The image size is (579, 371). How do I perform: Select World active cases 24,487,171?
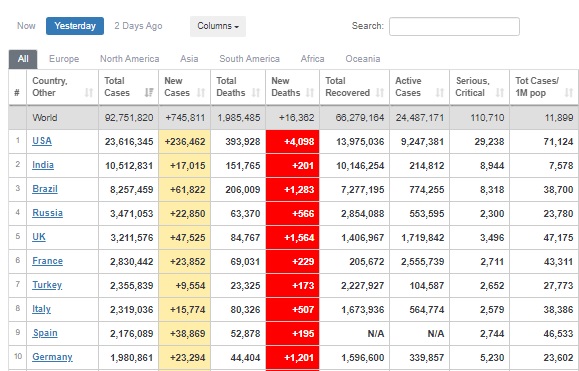pos(419,118)
